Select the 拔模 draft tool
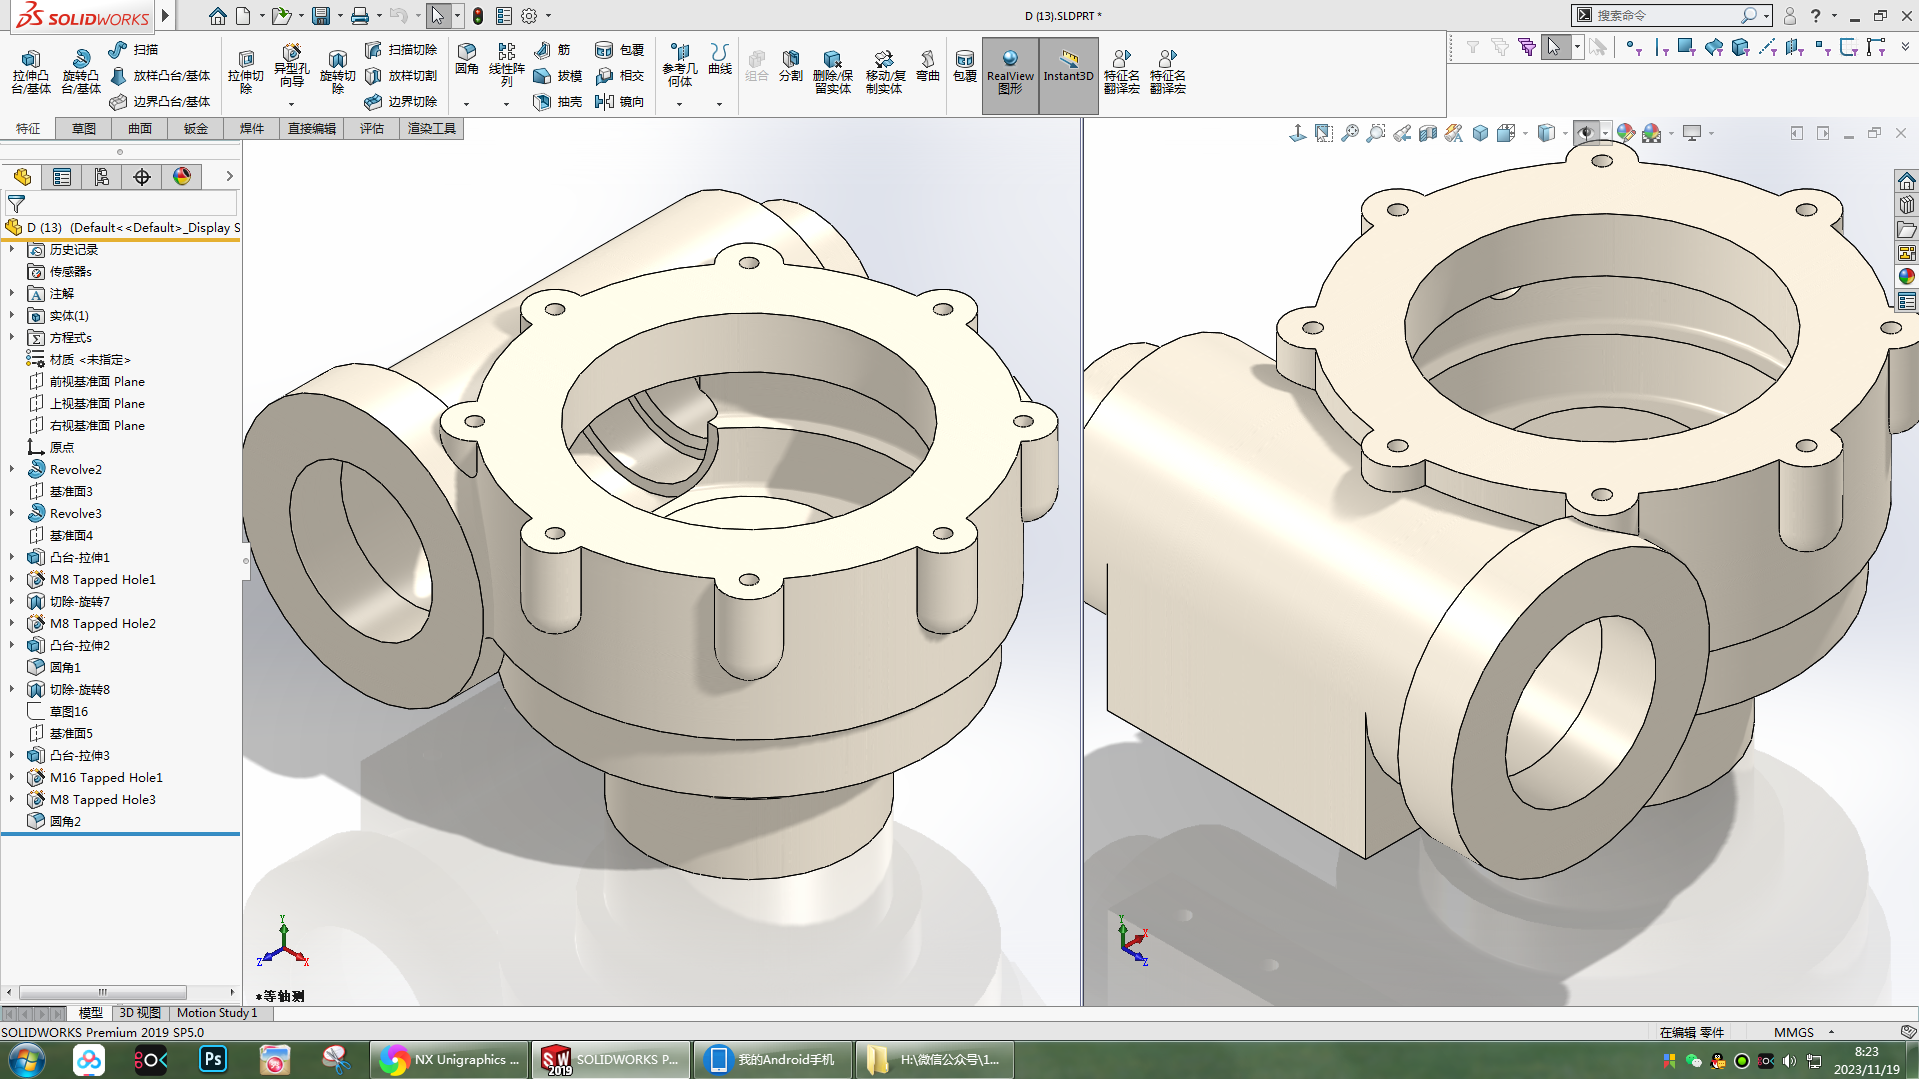The width and height of the screenshot is (1919, 1079). click(x=558, y=75)
